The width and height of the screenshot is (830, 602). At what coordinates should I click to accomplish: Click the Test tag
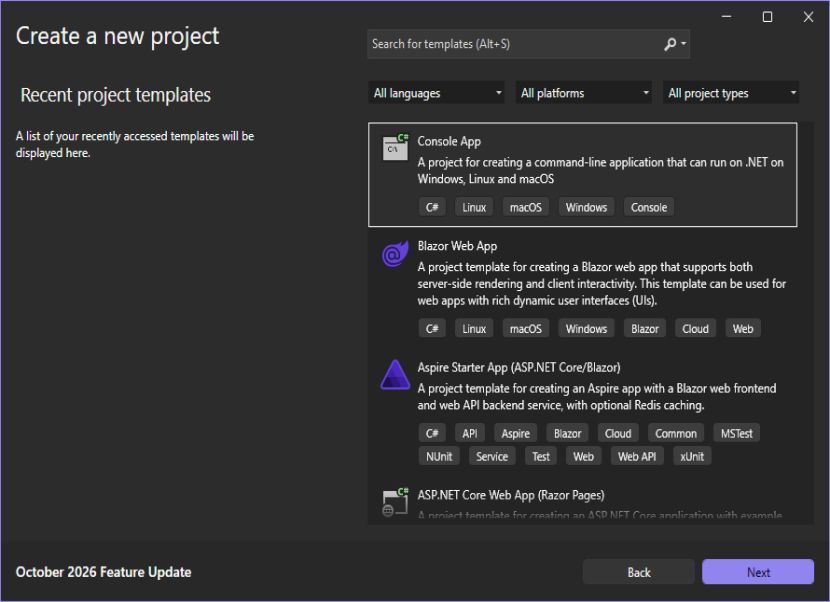[x=540, y=457]
